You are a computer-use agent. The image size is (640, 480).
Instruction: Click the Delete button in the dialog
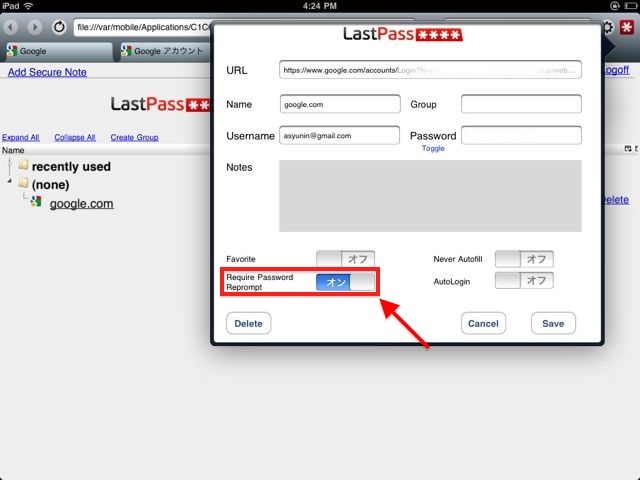(249, 323)
